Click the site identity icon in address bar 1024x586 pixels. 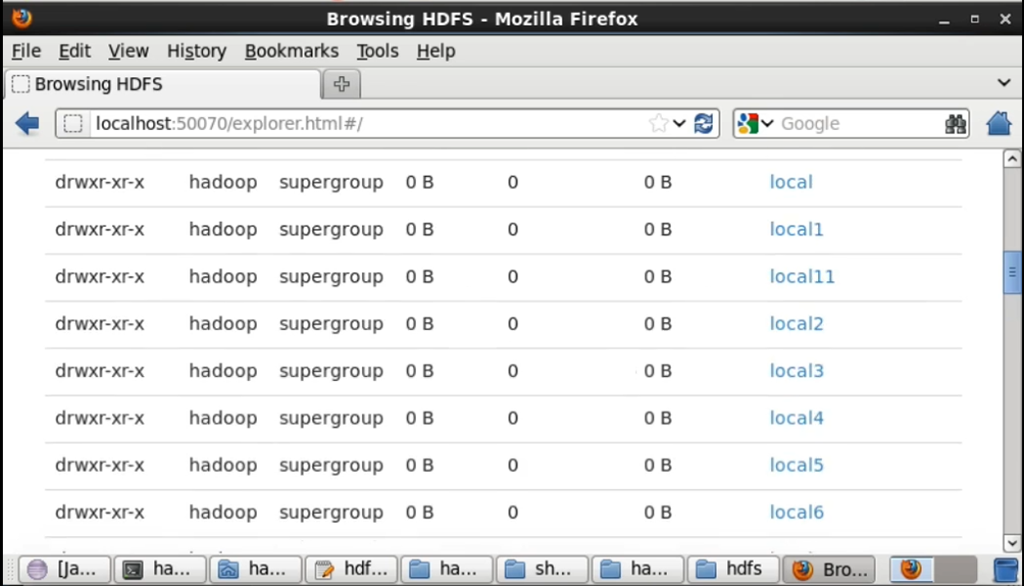click(73, 123)
